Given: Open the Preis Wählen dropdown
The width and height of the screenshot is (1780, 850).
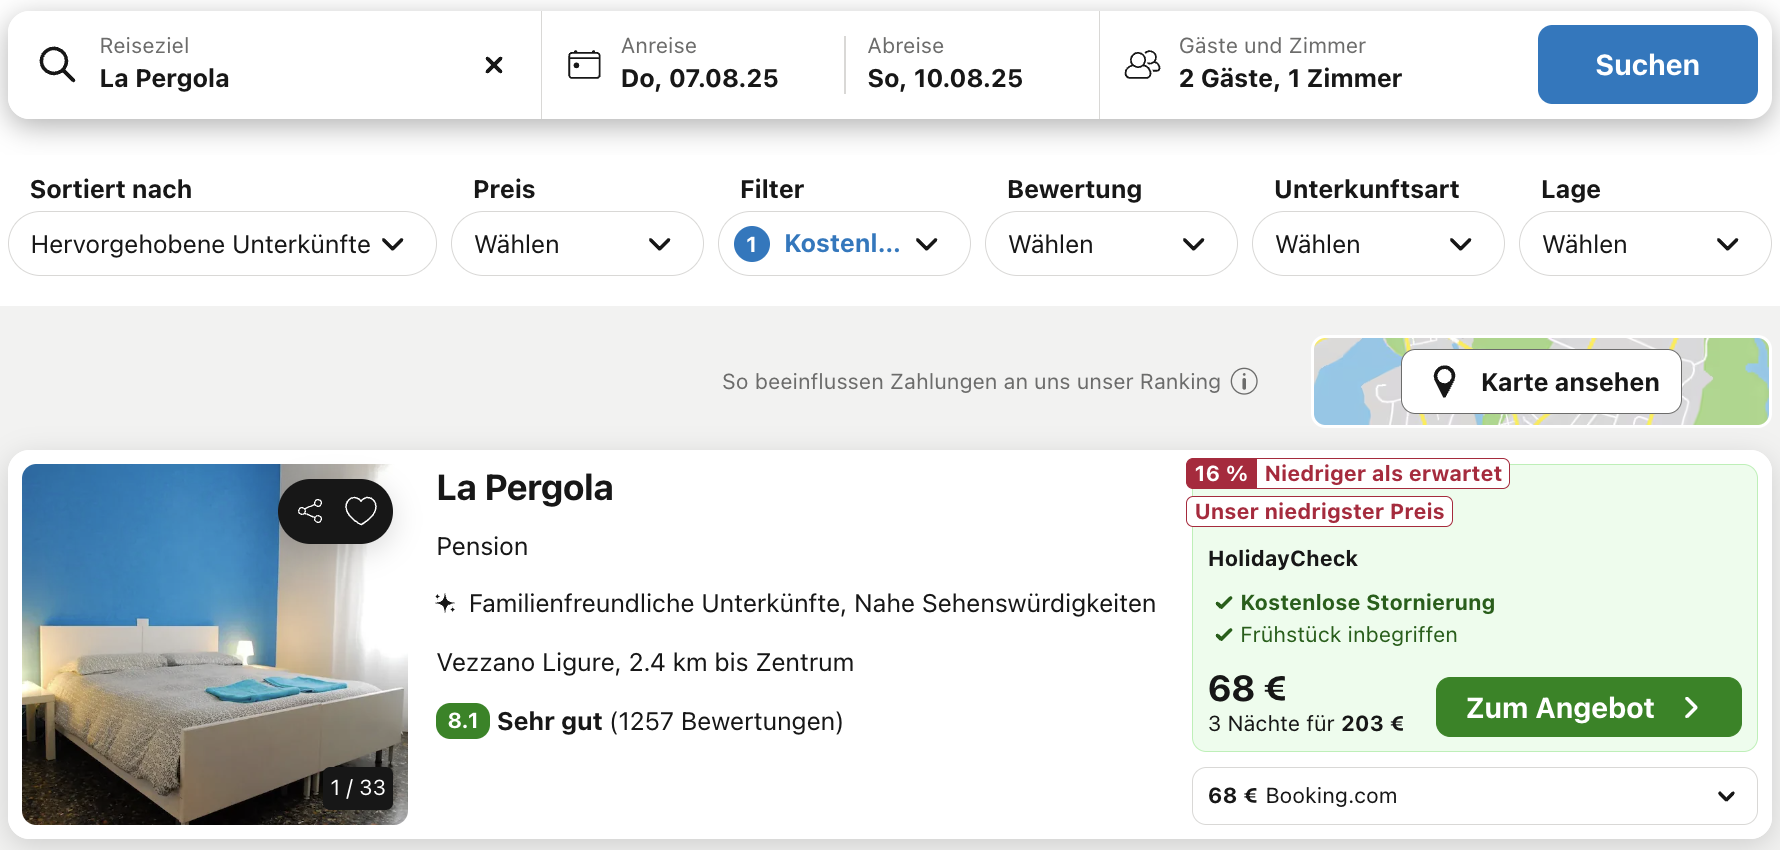Looking at the screenshot, I should 577,244.
